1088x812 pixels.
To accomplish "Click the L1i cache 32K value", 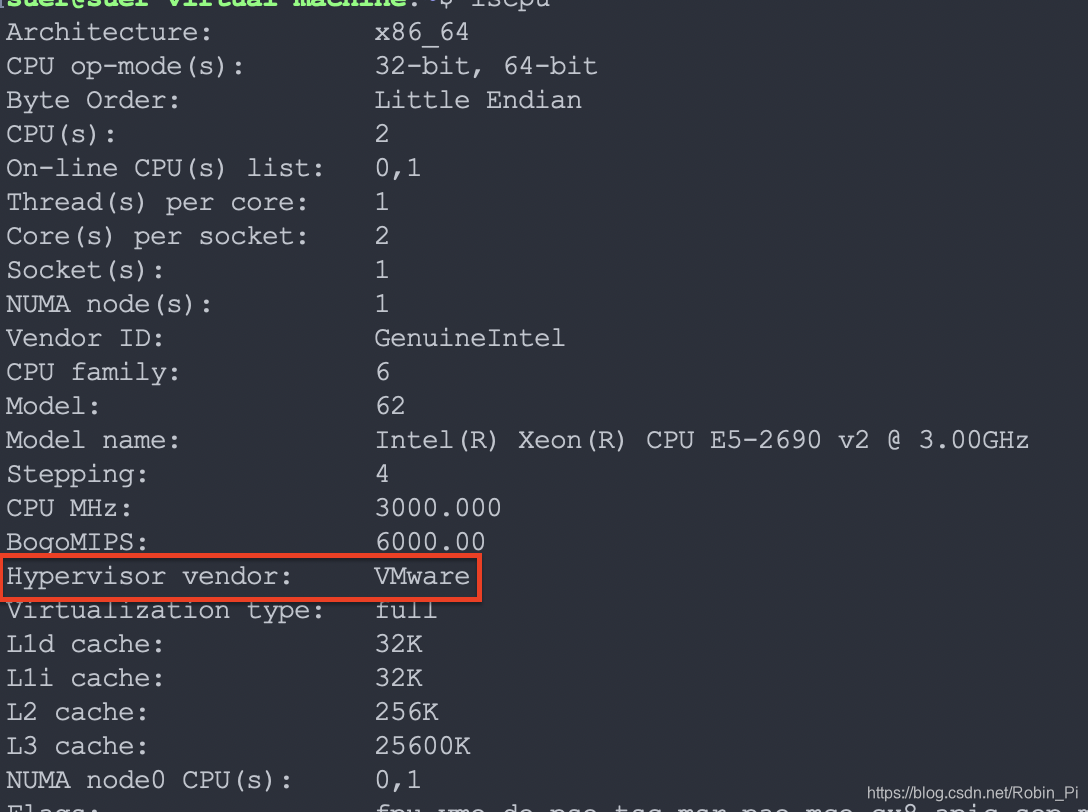I will click(x=398, y=678).
